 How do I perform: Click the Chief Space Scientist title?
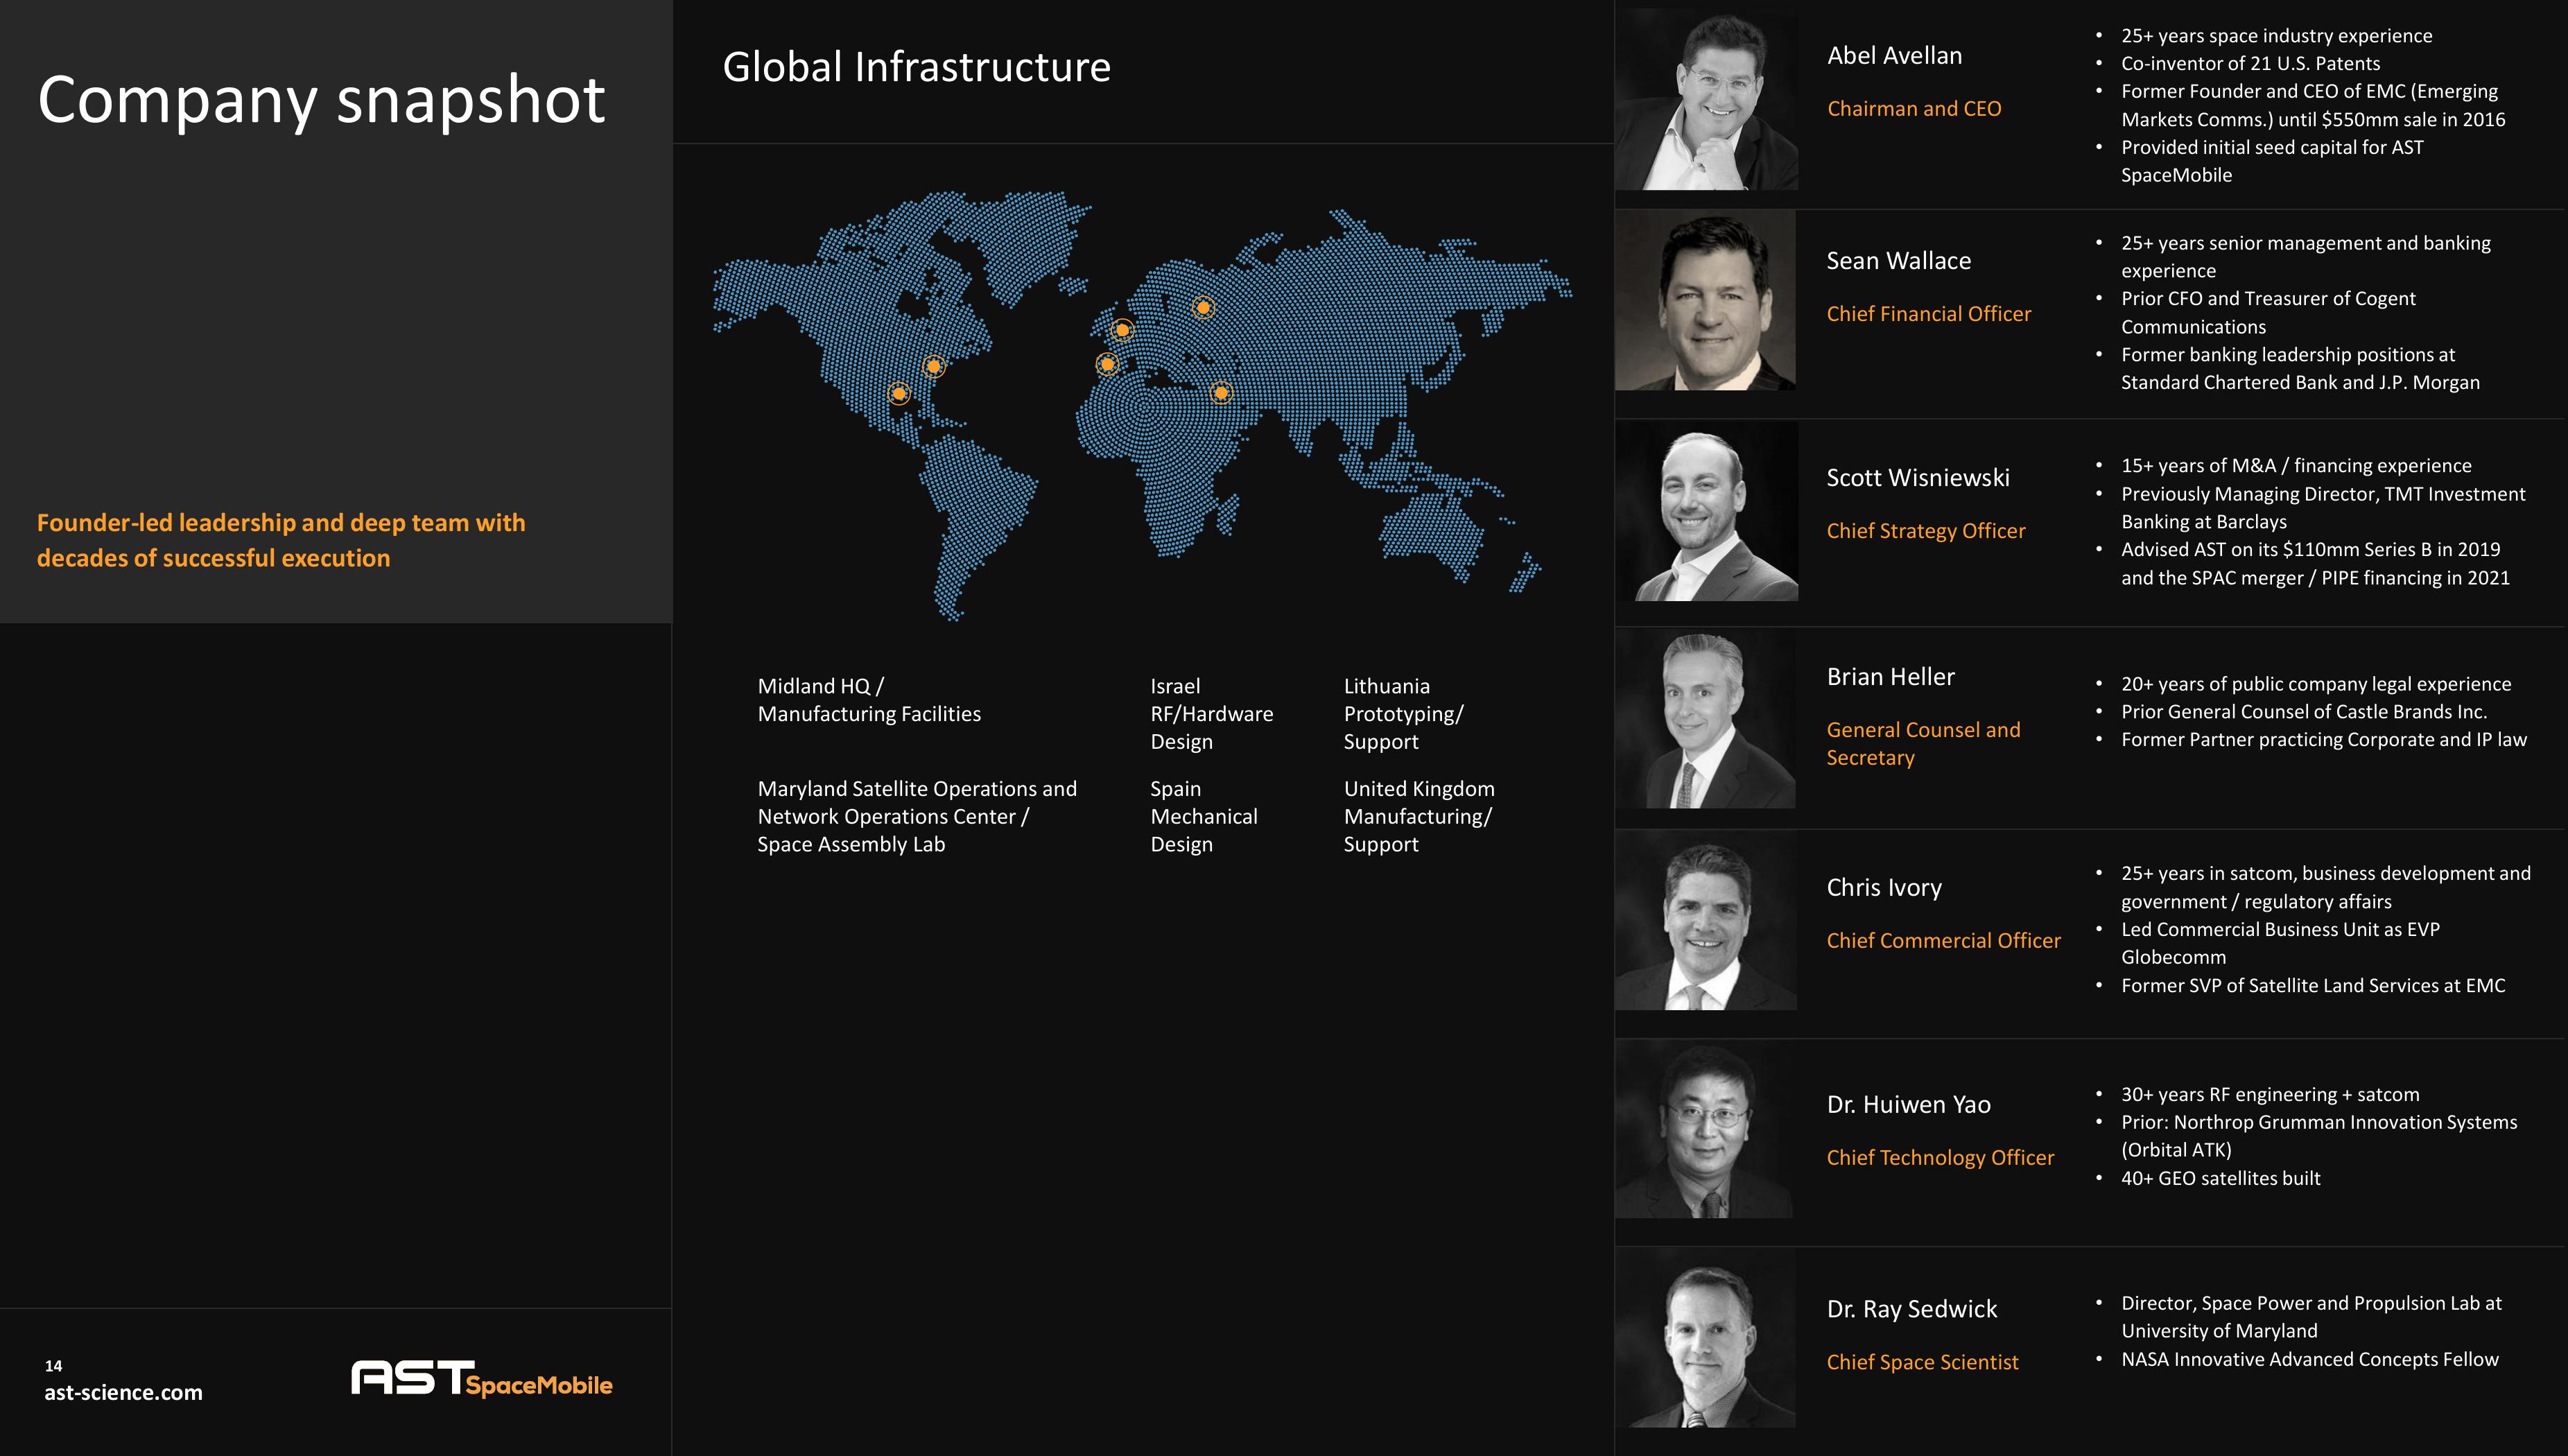pyautogui.click(x=1922, y=1363)
